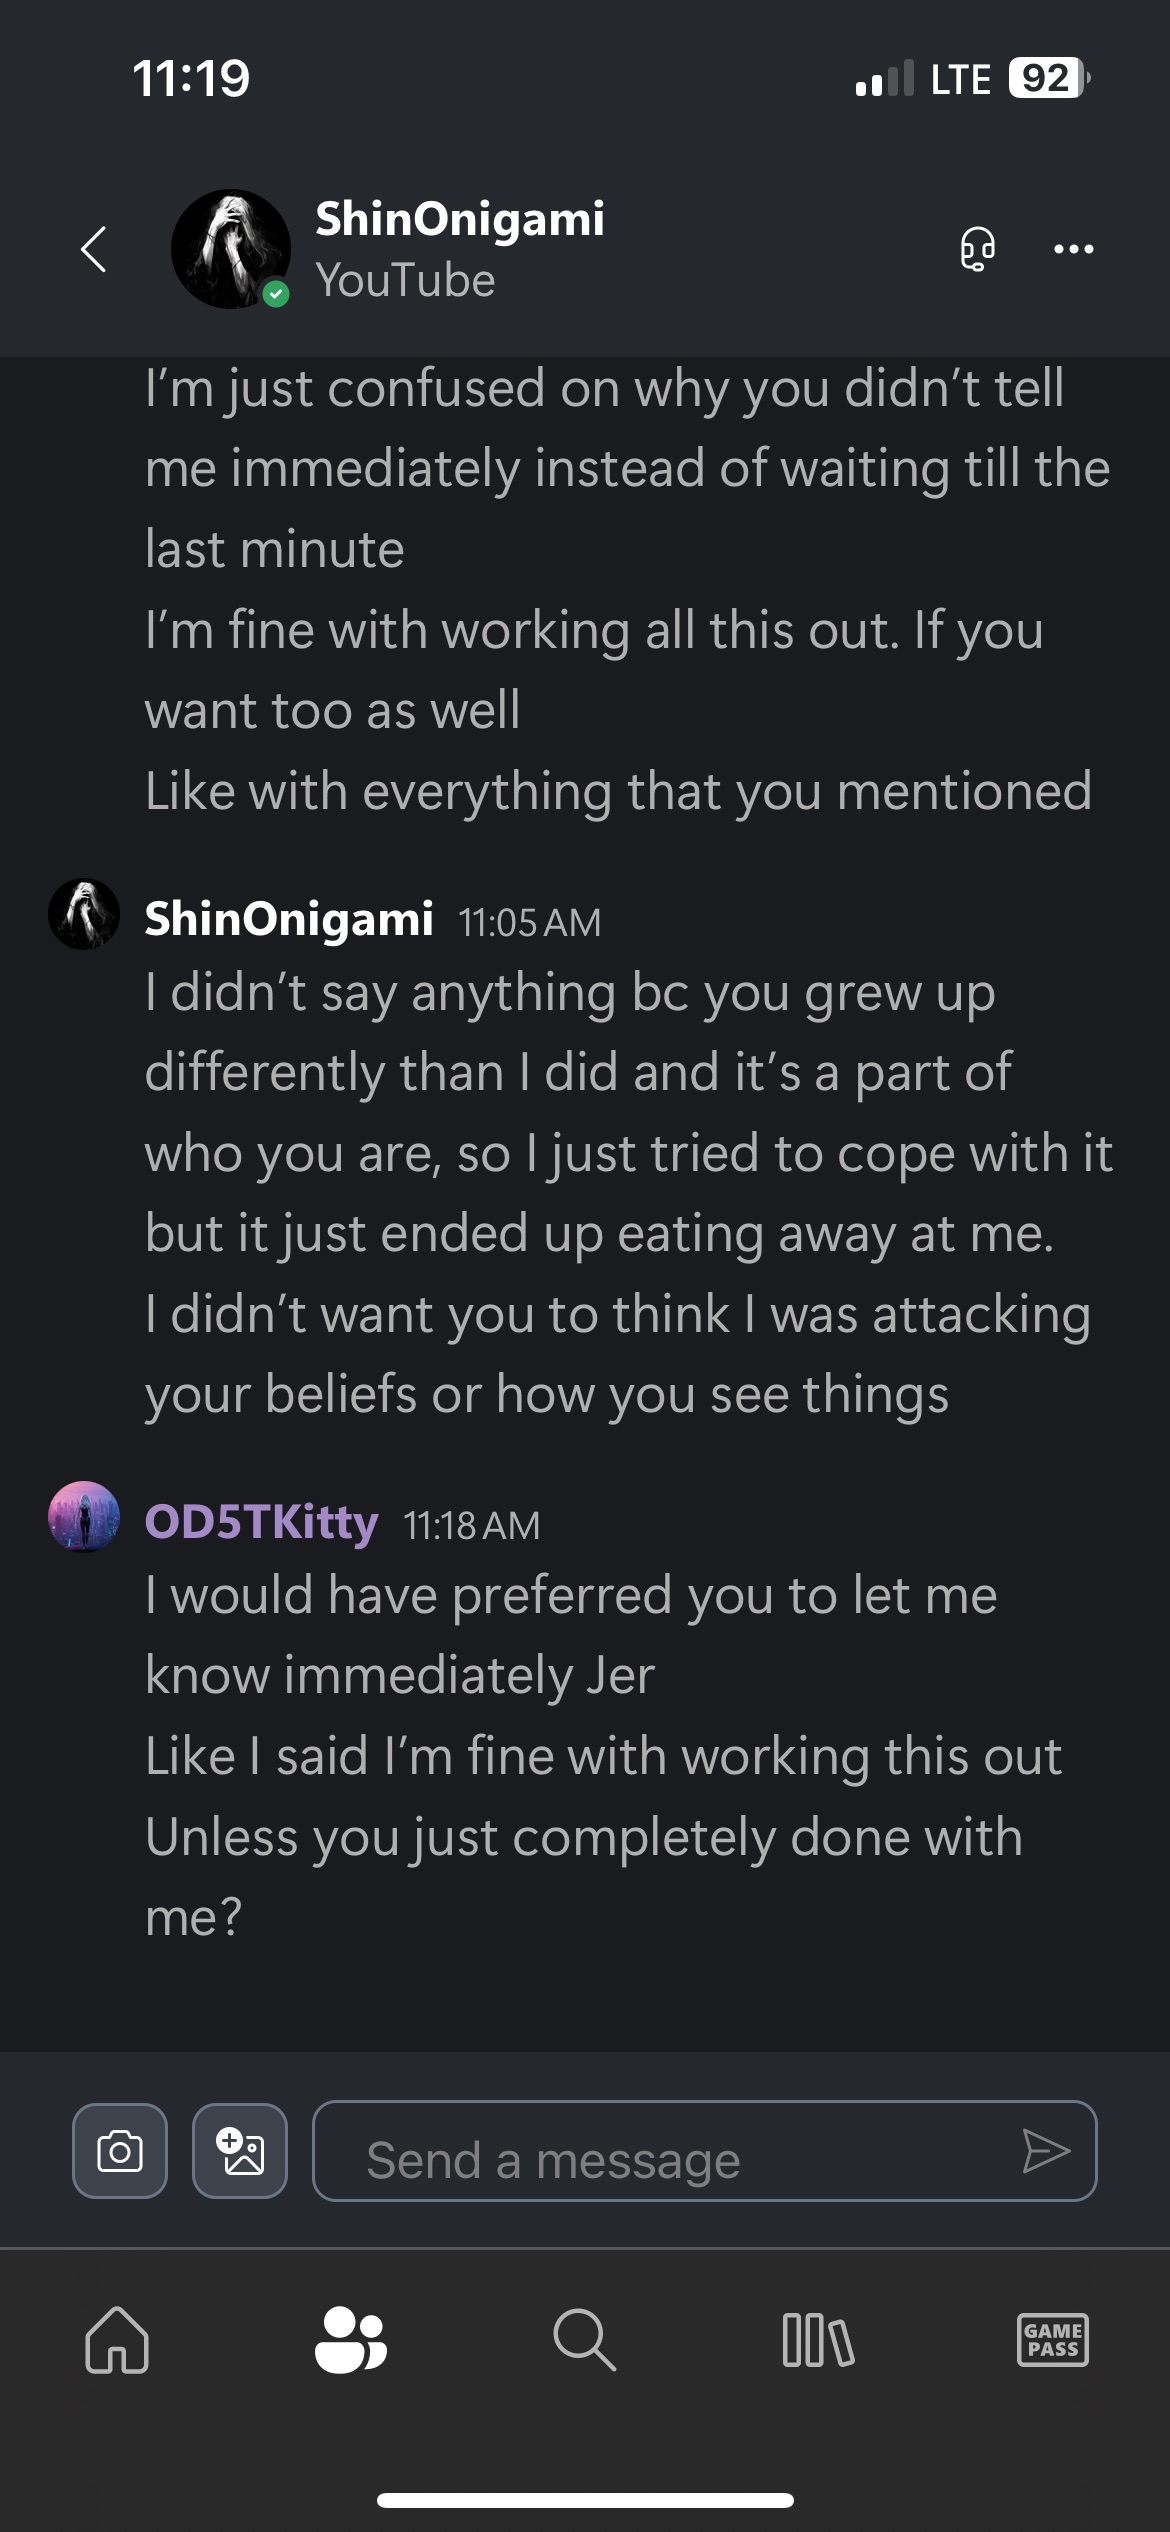Open ShinOnigami's header profile picture
1170x2532 pixels.
coord(231,249)
